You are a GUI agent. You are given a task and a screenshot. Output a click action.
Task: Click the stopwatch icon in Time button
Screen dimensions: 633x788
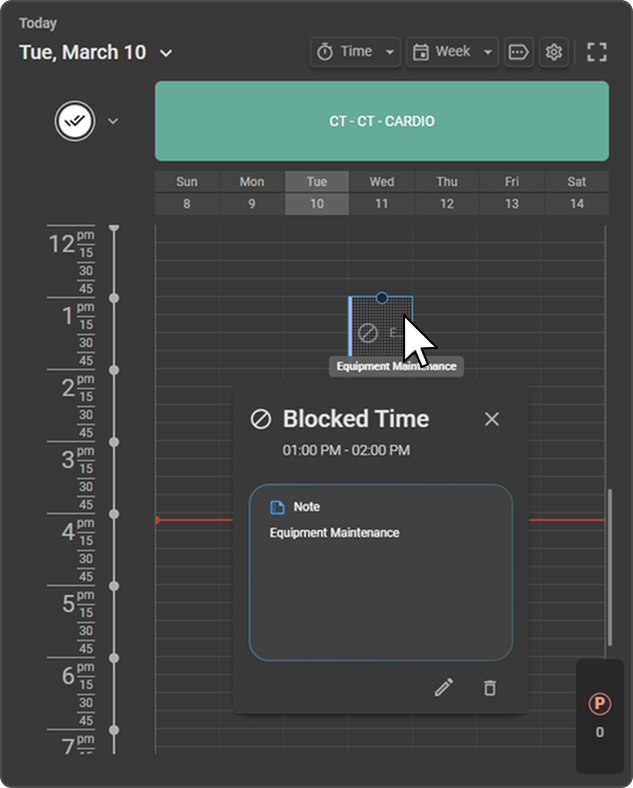[325, 52]
